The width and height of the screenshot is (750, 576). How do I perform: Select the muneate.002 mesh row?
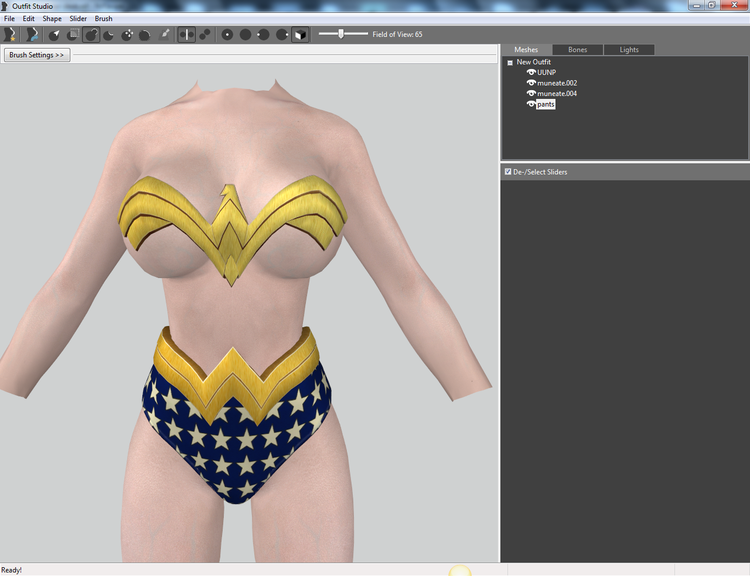557,83
